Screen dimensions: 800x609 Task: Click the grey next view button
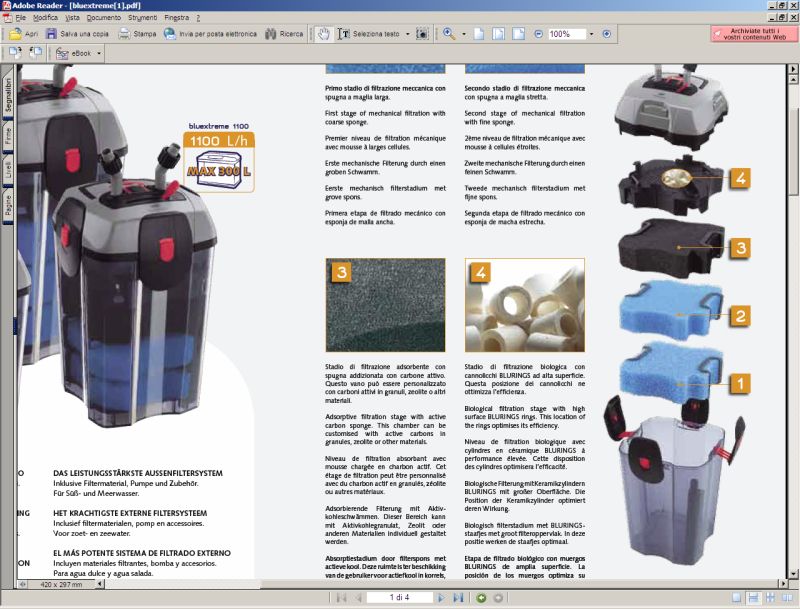coord(498,598)
